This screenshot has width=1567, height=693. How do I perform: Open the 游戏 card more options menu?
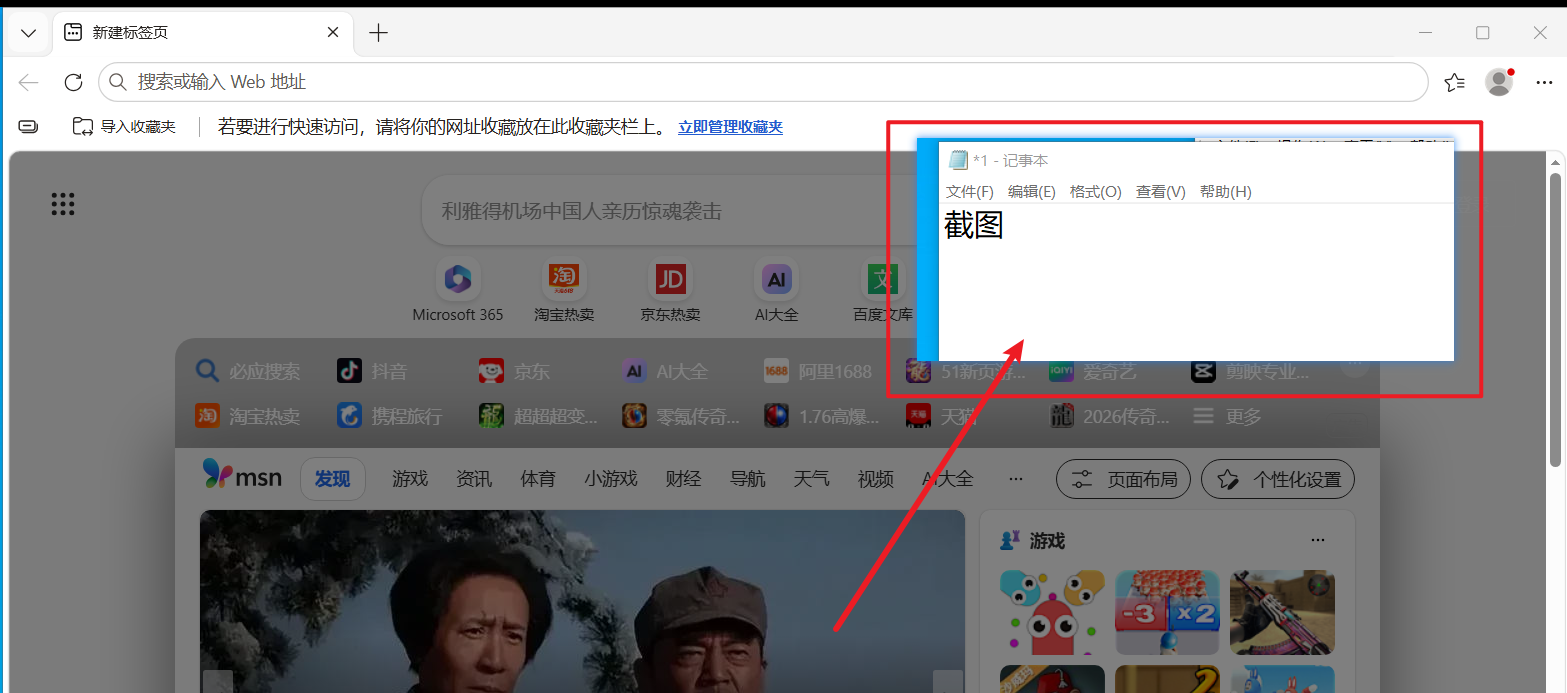[1318, 541]
